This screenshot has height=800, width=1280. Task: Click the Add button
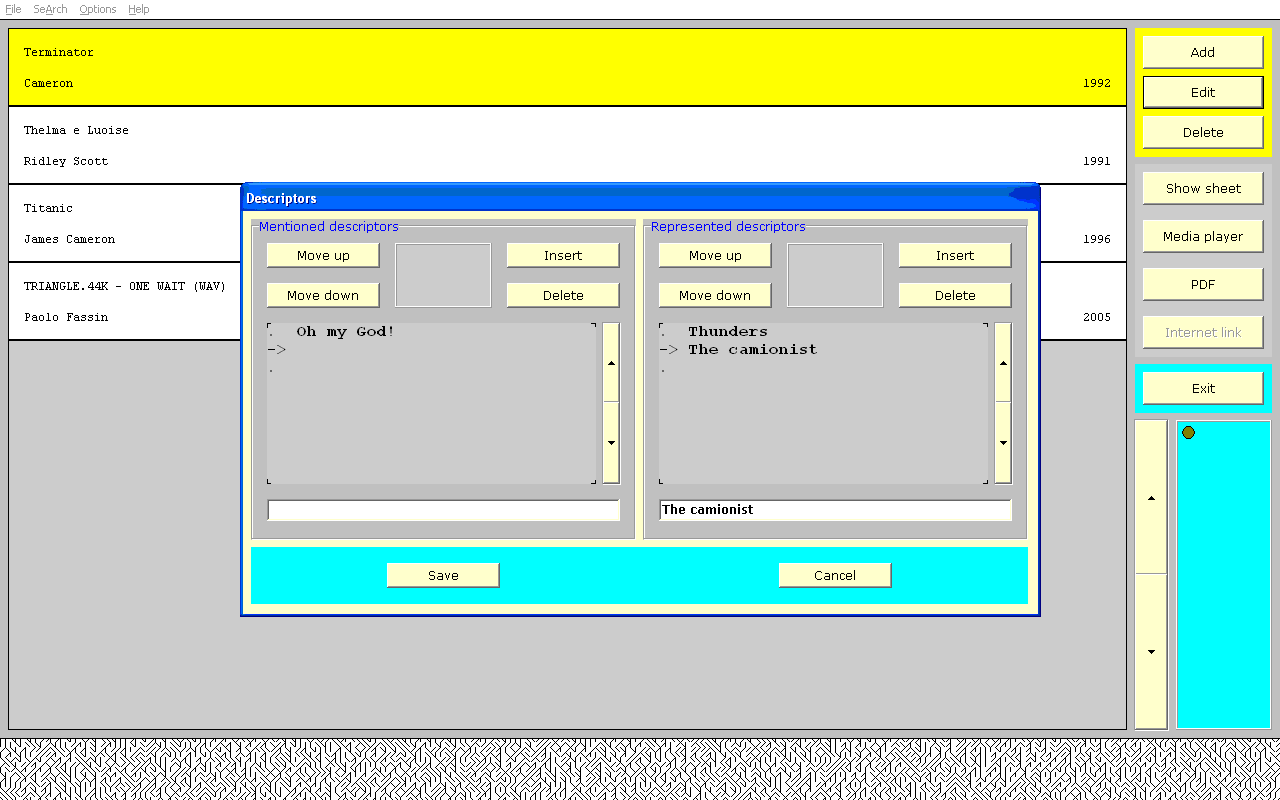pos(1203,52)
